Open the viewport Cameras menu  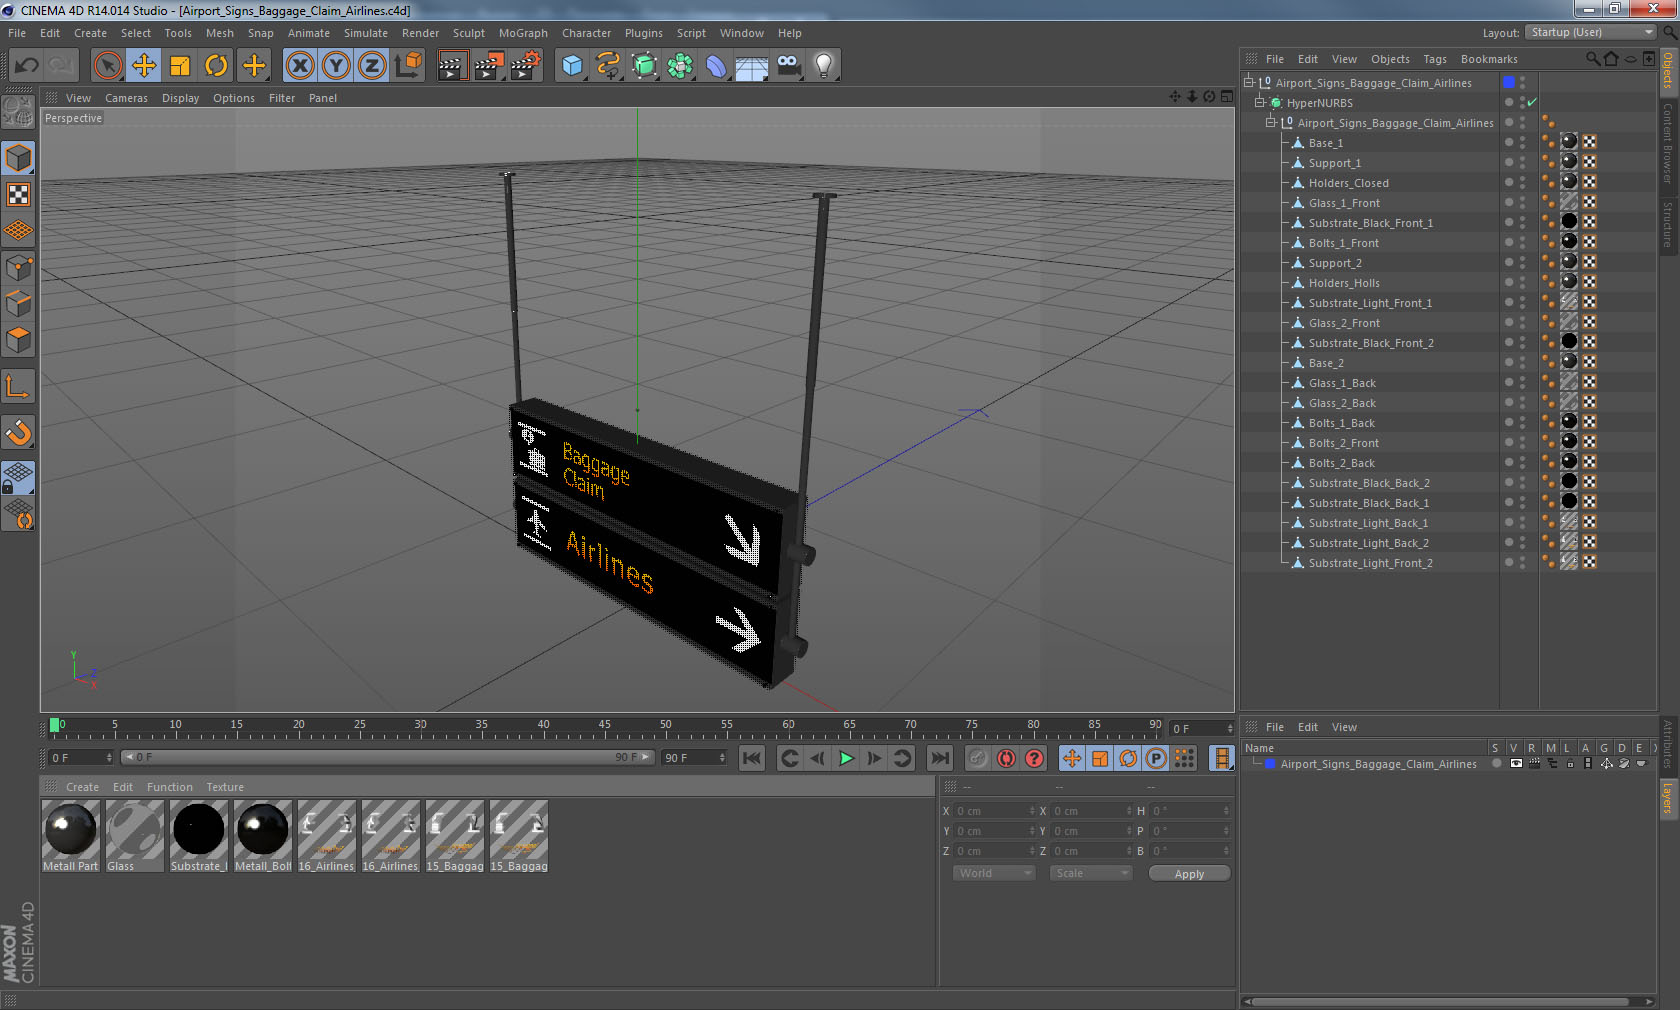[126, 98]
